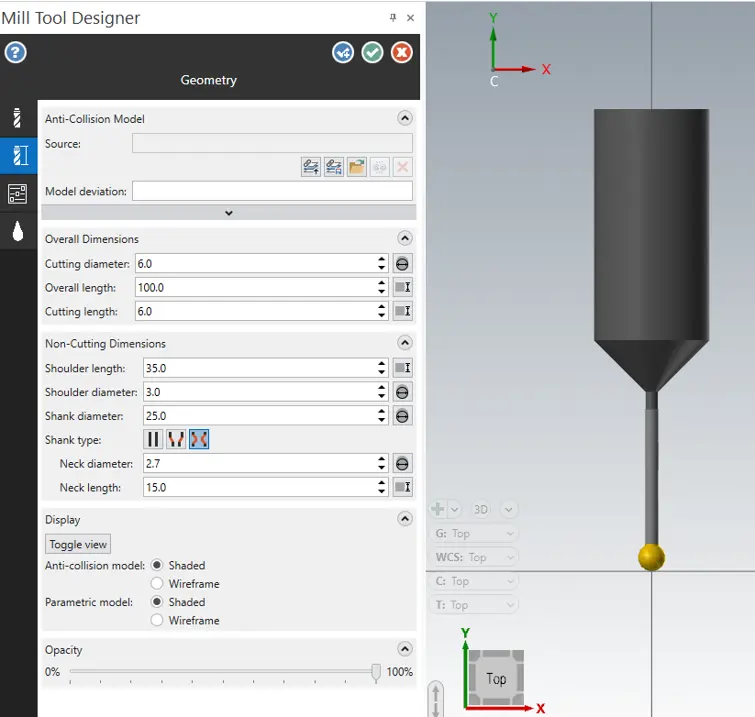The image size is (755, 717).
Task: Click the blue OK and create new icon
Action: click(x=343, y=52)
